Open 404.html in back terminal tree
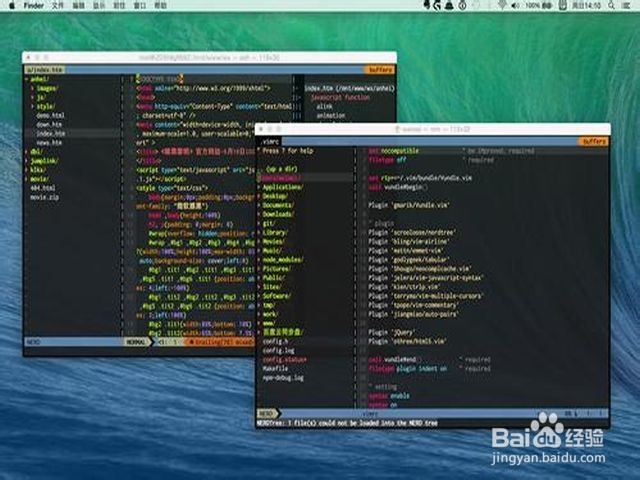640x480 pixels. 42,188
